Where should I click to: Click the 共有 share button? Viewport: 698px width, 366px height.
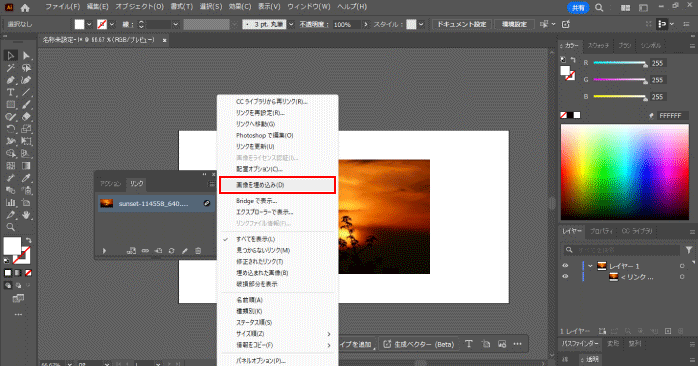point(578,8)
